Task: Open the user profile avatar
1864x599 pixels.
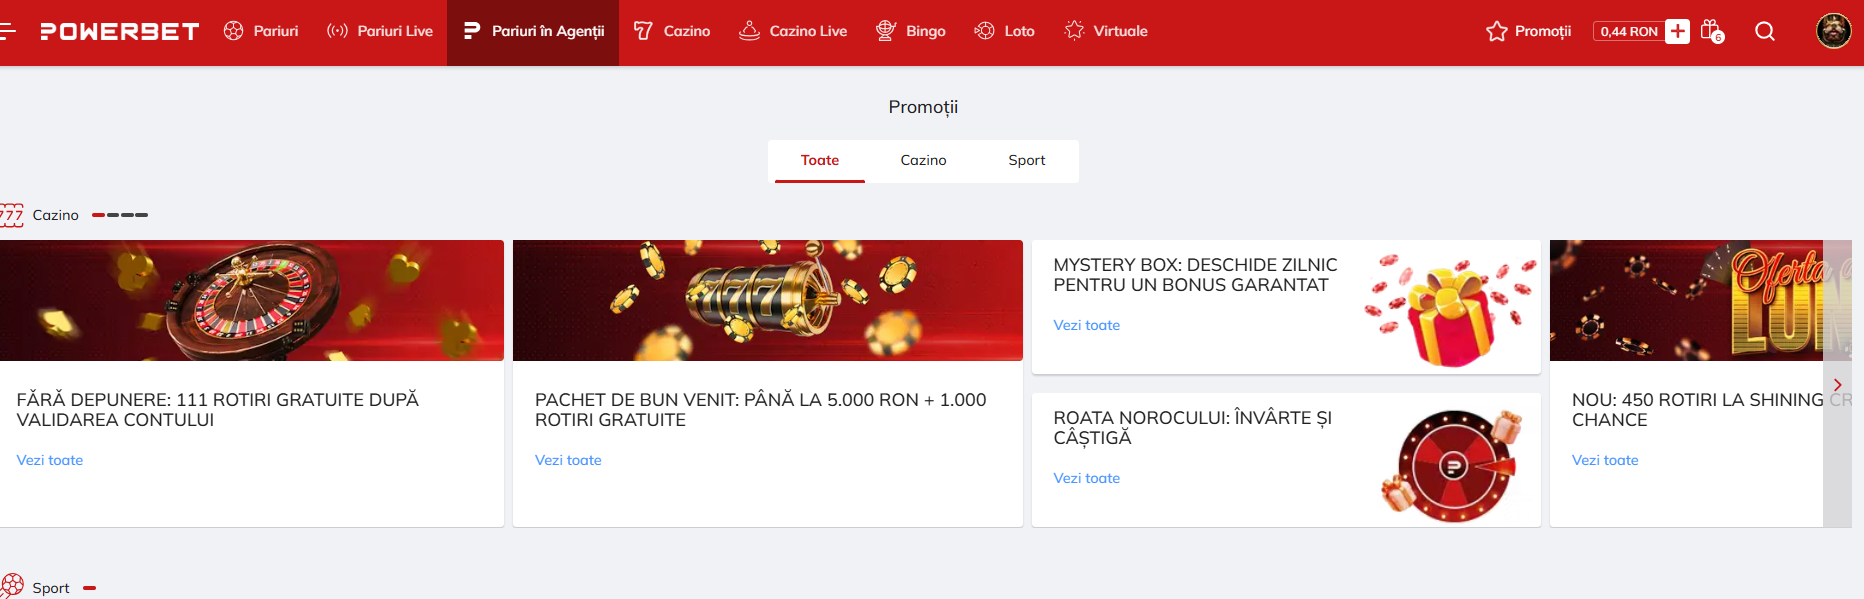Action: click(x=1833, y=31)
